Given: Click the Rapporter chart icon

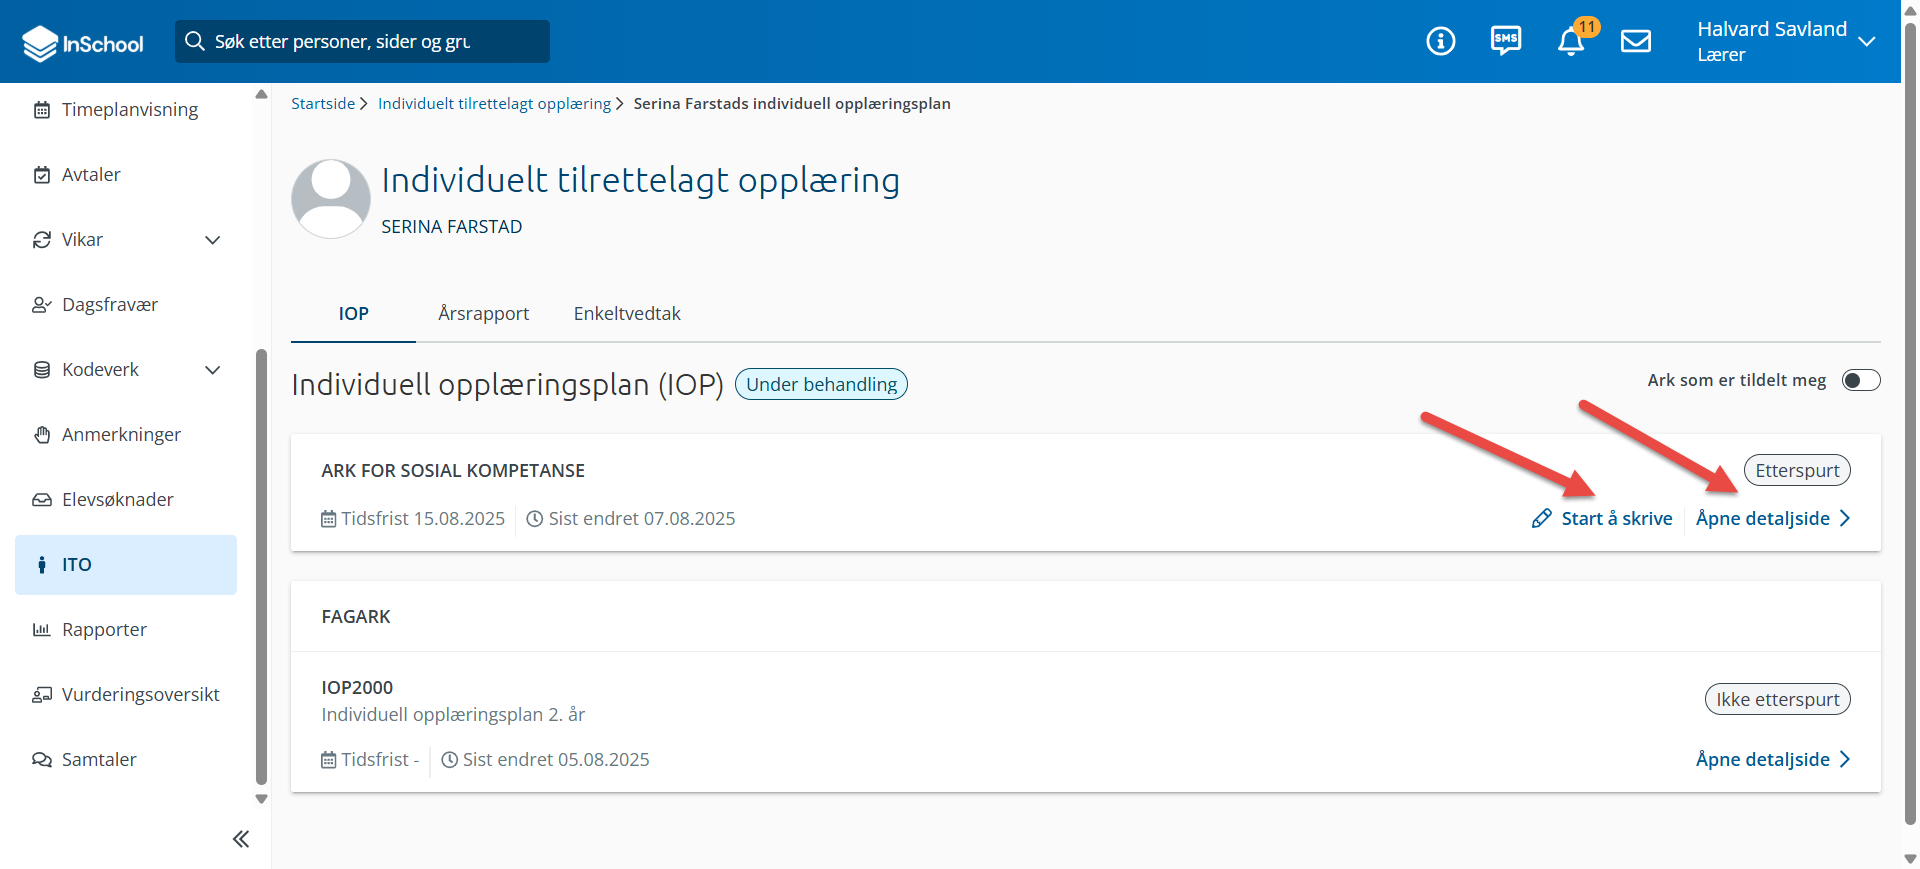Looking at the screenshot, I should coord(42,630).
